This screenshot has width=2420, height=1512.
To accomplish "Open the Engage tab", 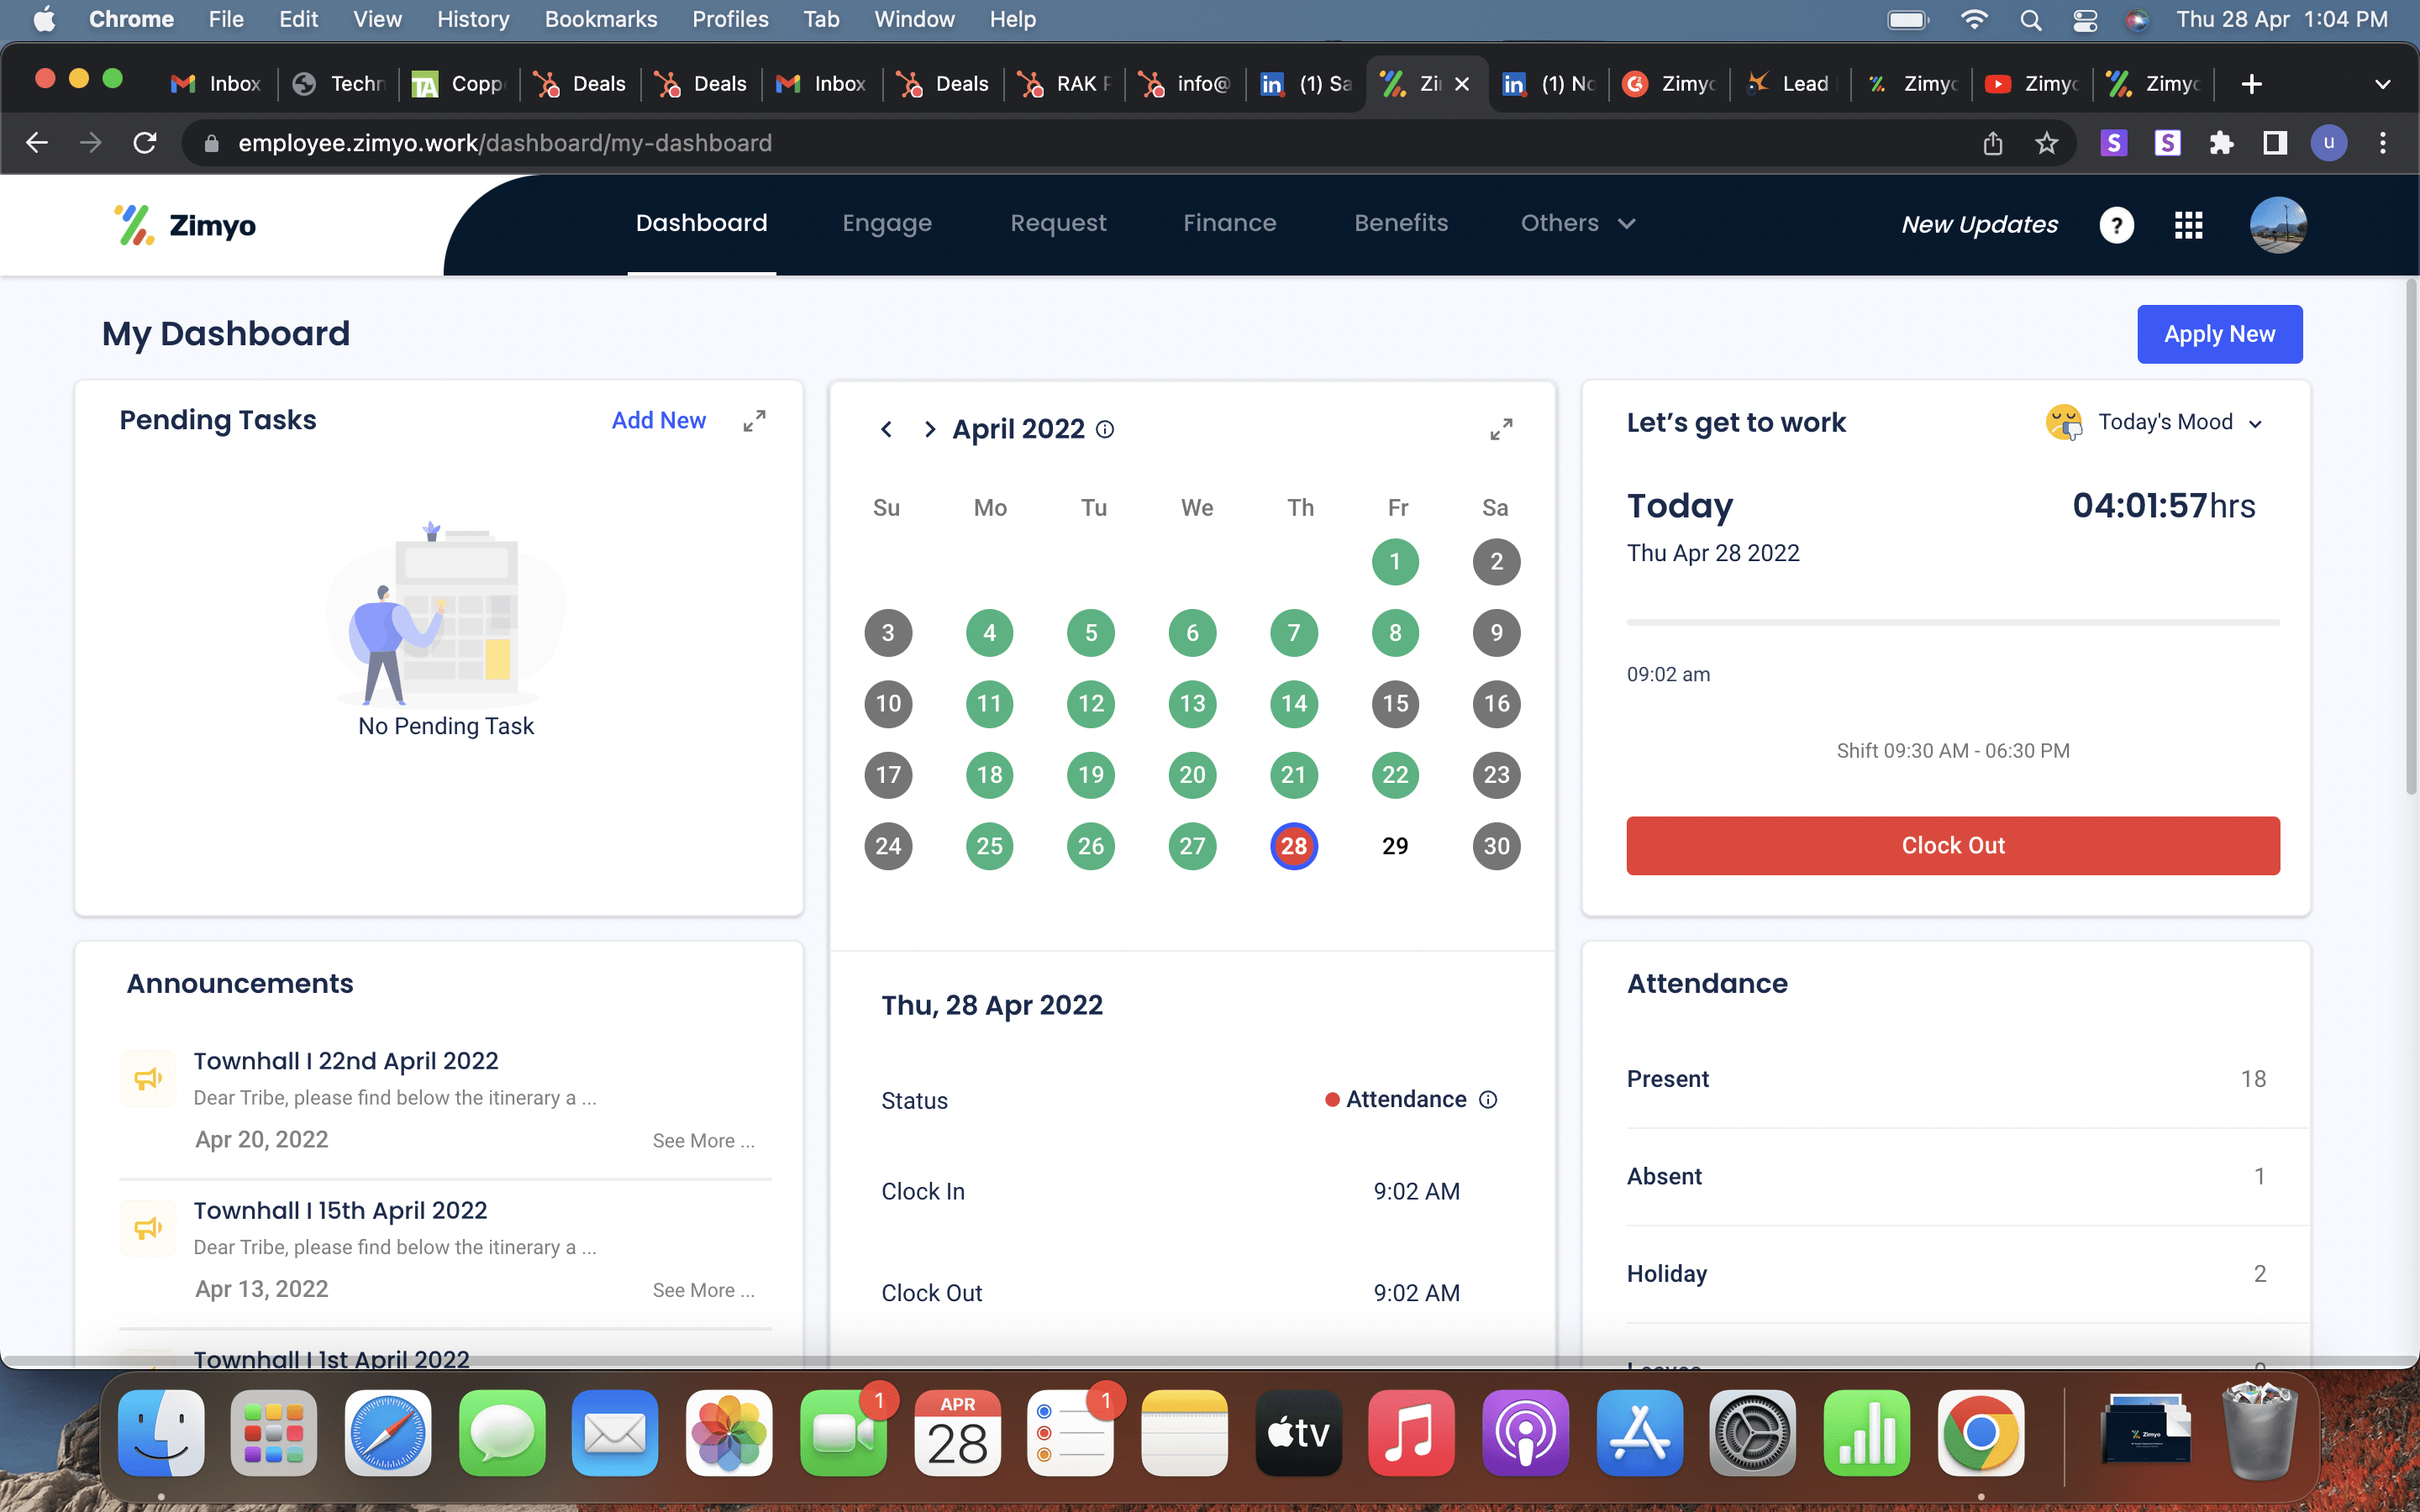I will tap(886, 223).
